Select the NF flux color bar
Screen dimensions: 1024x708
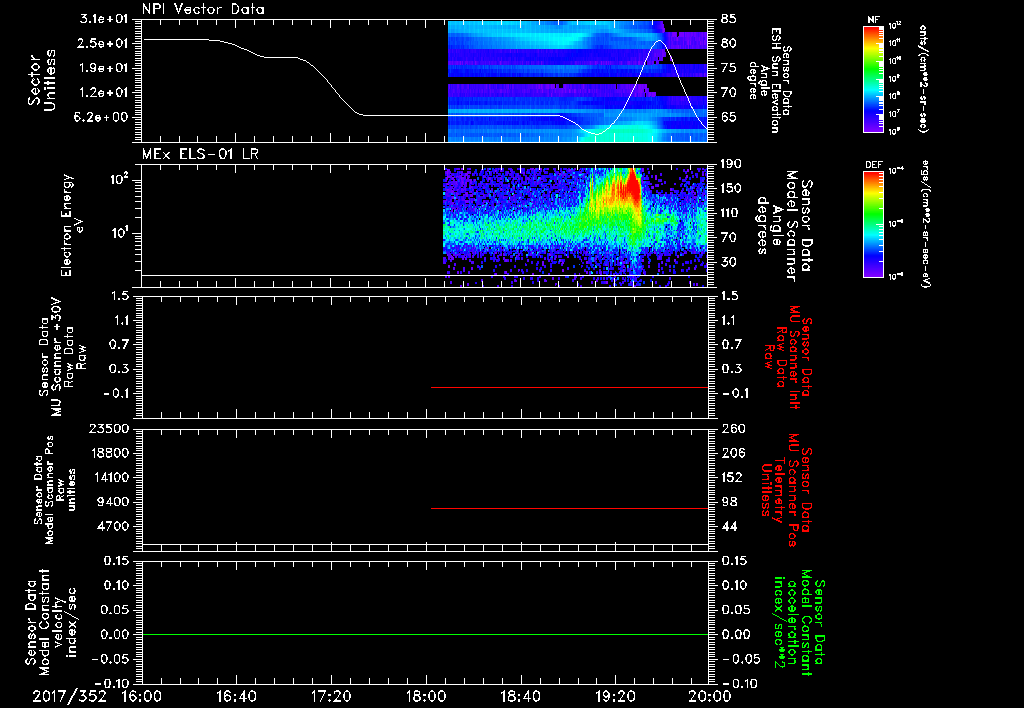[x=873, y=79]
